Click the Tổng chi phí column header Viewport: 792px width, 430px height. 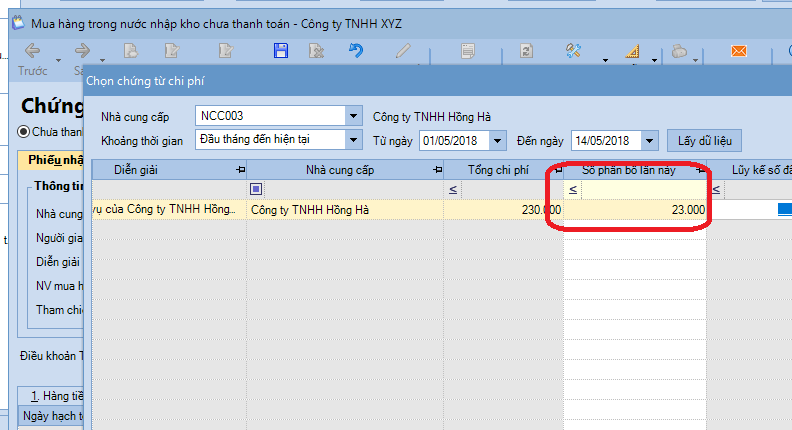click(500, 169)
